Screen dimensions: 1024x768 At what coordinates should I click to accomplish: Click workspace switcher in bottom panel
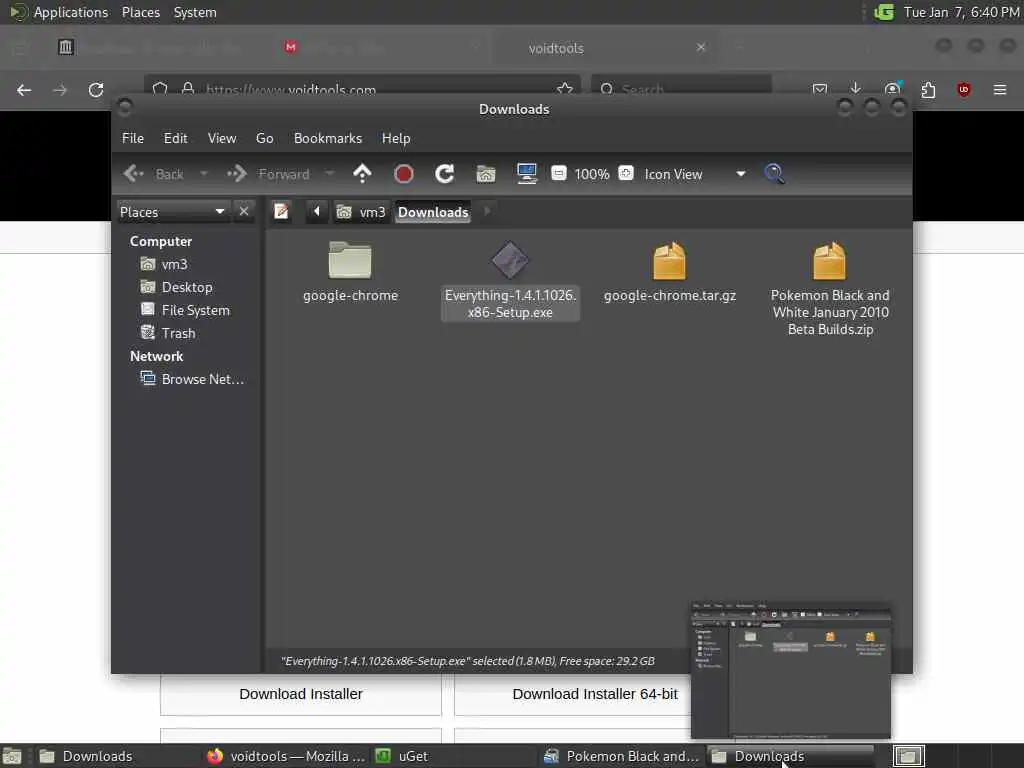click(x=908, y=756)
